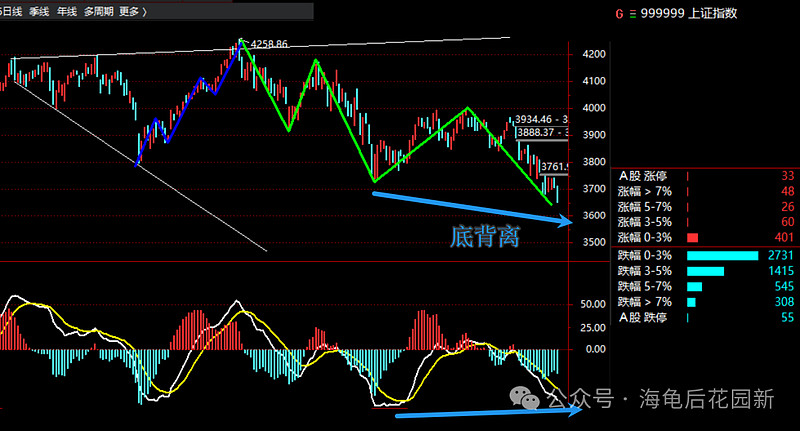Open the red-green list icon beside 999999
Screen dimensions: 800x431
click(x=633, y=14)
